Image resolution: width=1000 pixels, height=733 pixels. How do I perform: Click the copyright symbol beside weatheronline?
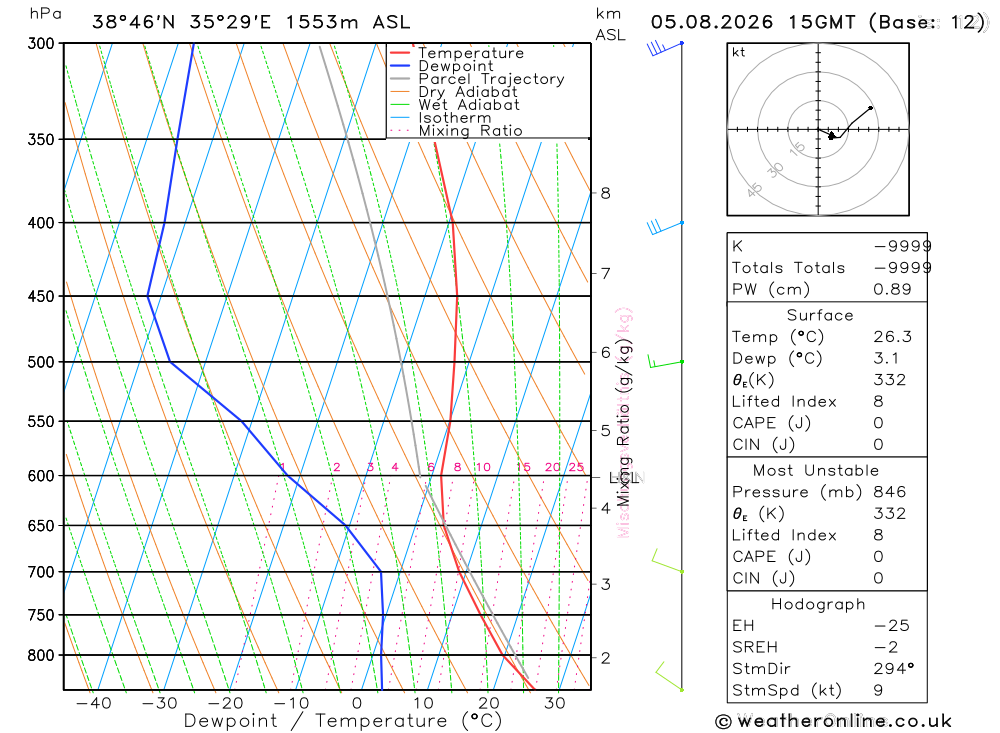(723, 722)
